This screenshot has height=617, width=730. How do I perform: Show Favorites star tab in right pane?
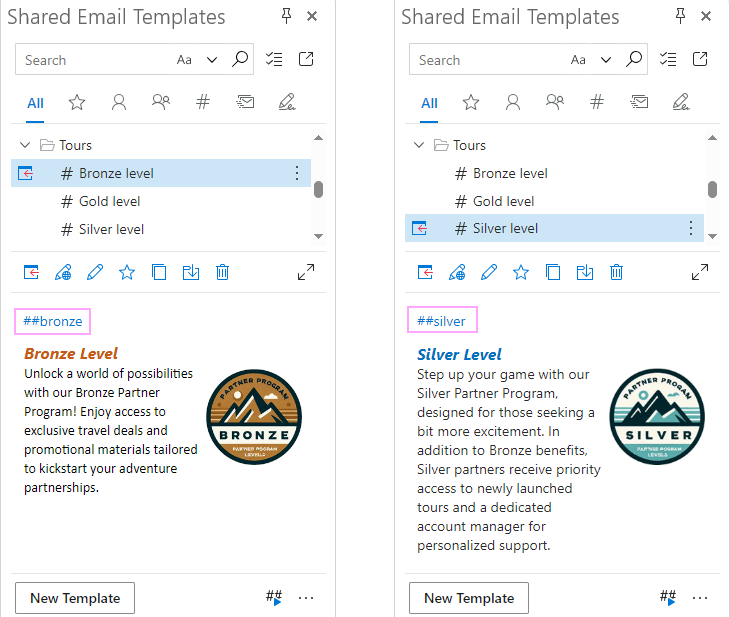pos(471,102)
